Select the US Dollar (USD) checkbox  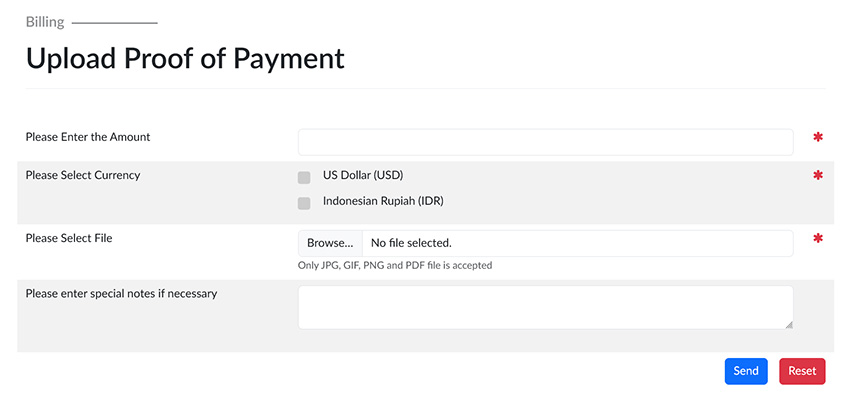click(x=304, y=177)
